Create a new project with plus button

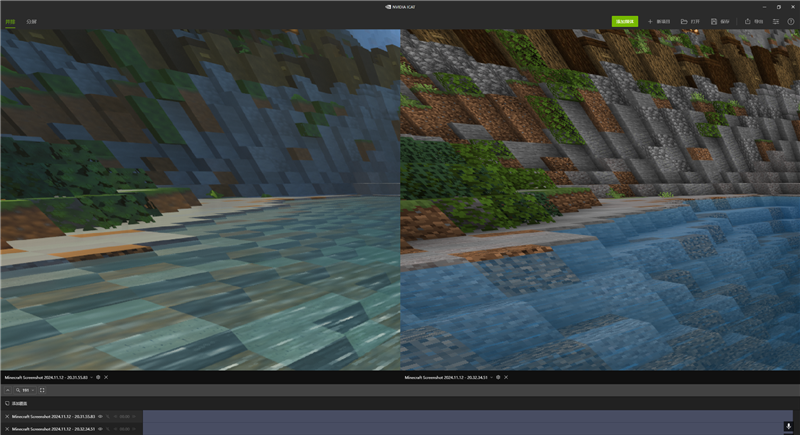point(659,21)
